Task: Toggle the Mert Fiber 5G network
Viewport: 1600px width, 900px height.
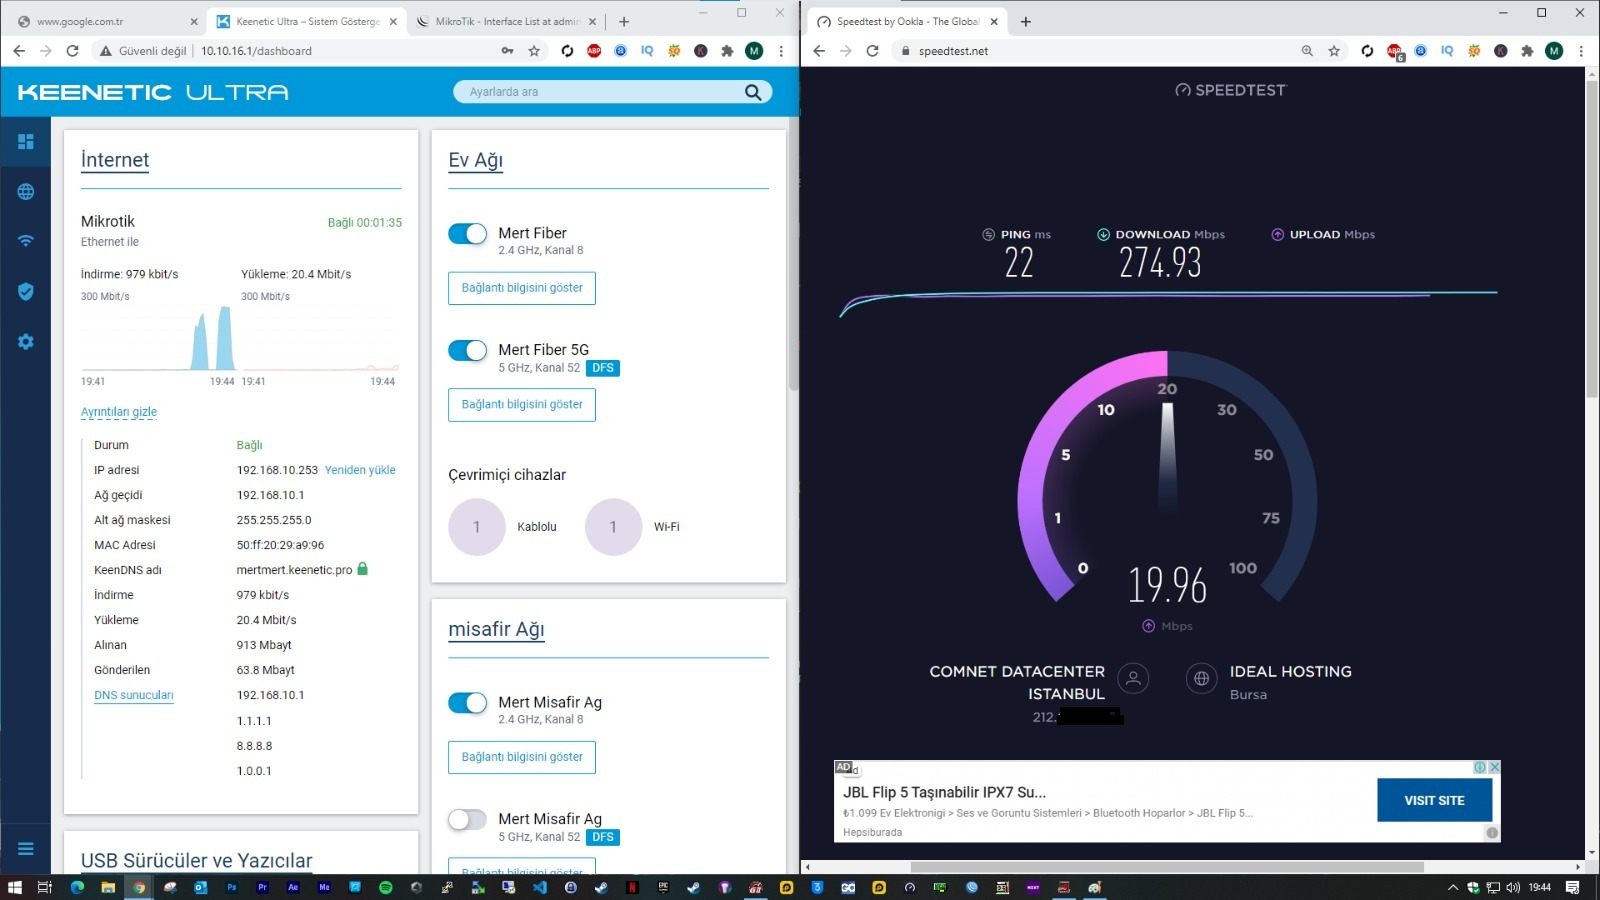Action: click(x=467, y=350)
